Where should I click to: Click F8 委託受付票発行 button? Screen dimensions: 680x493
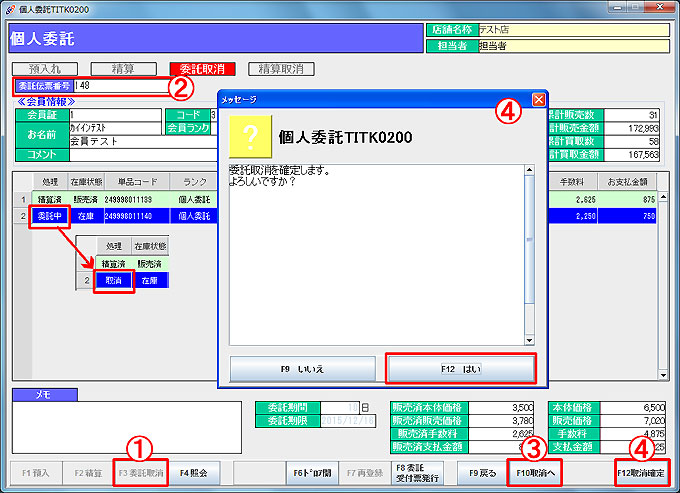point(417,473)
